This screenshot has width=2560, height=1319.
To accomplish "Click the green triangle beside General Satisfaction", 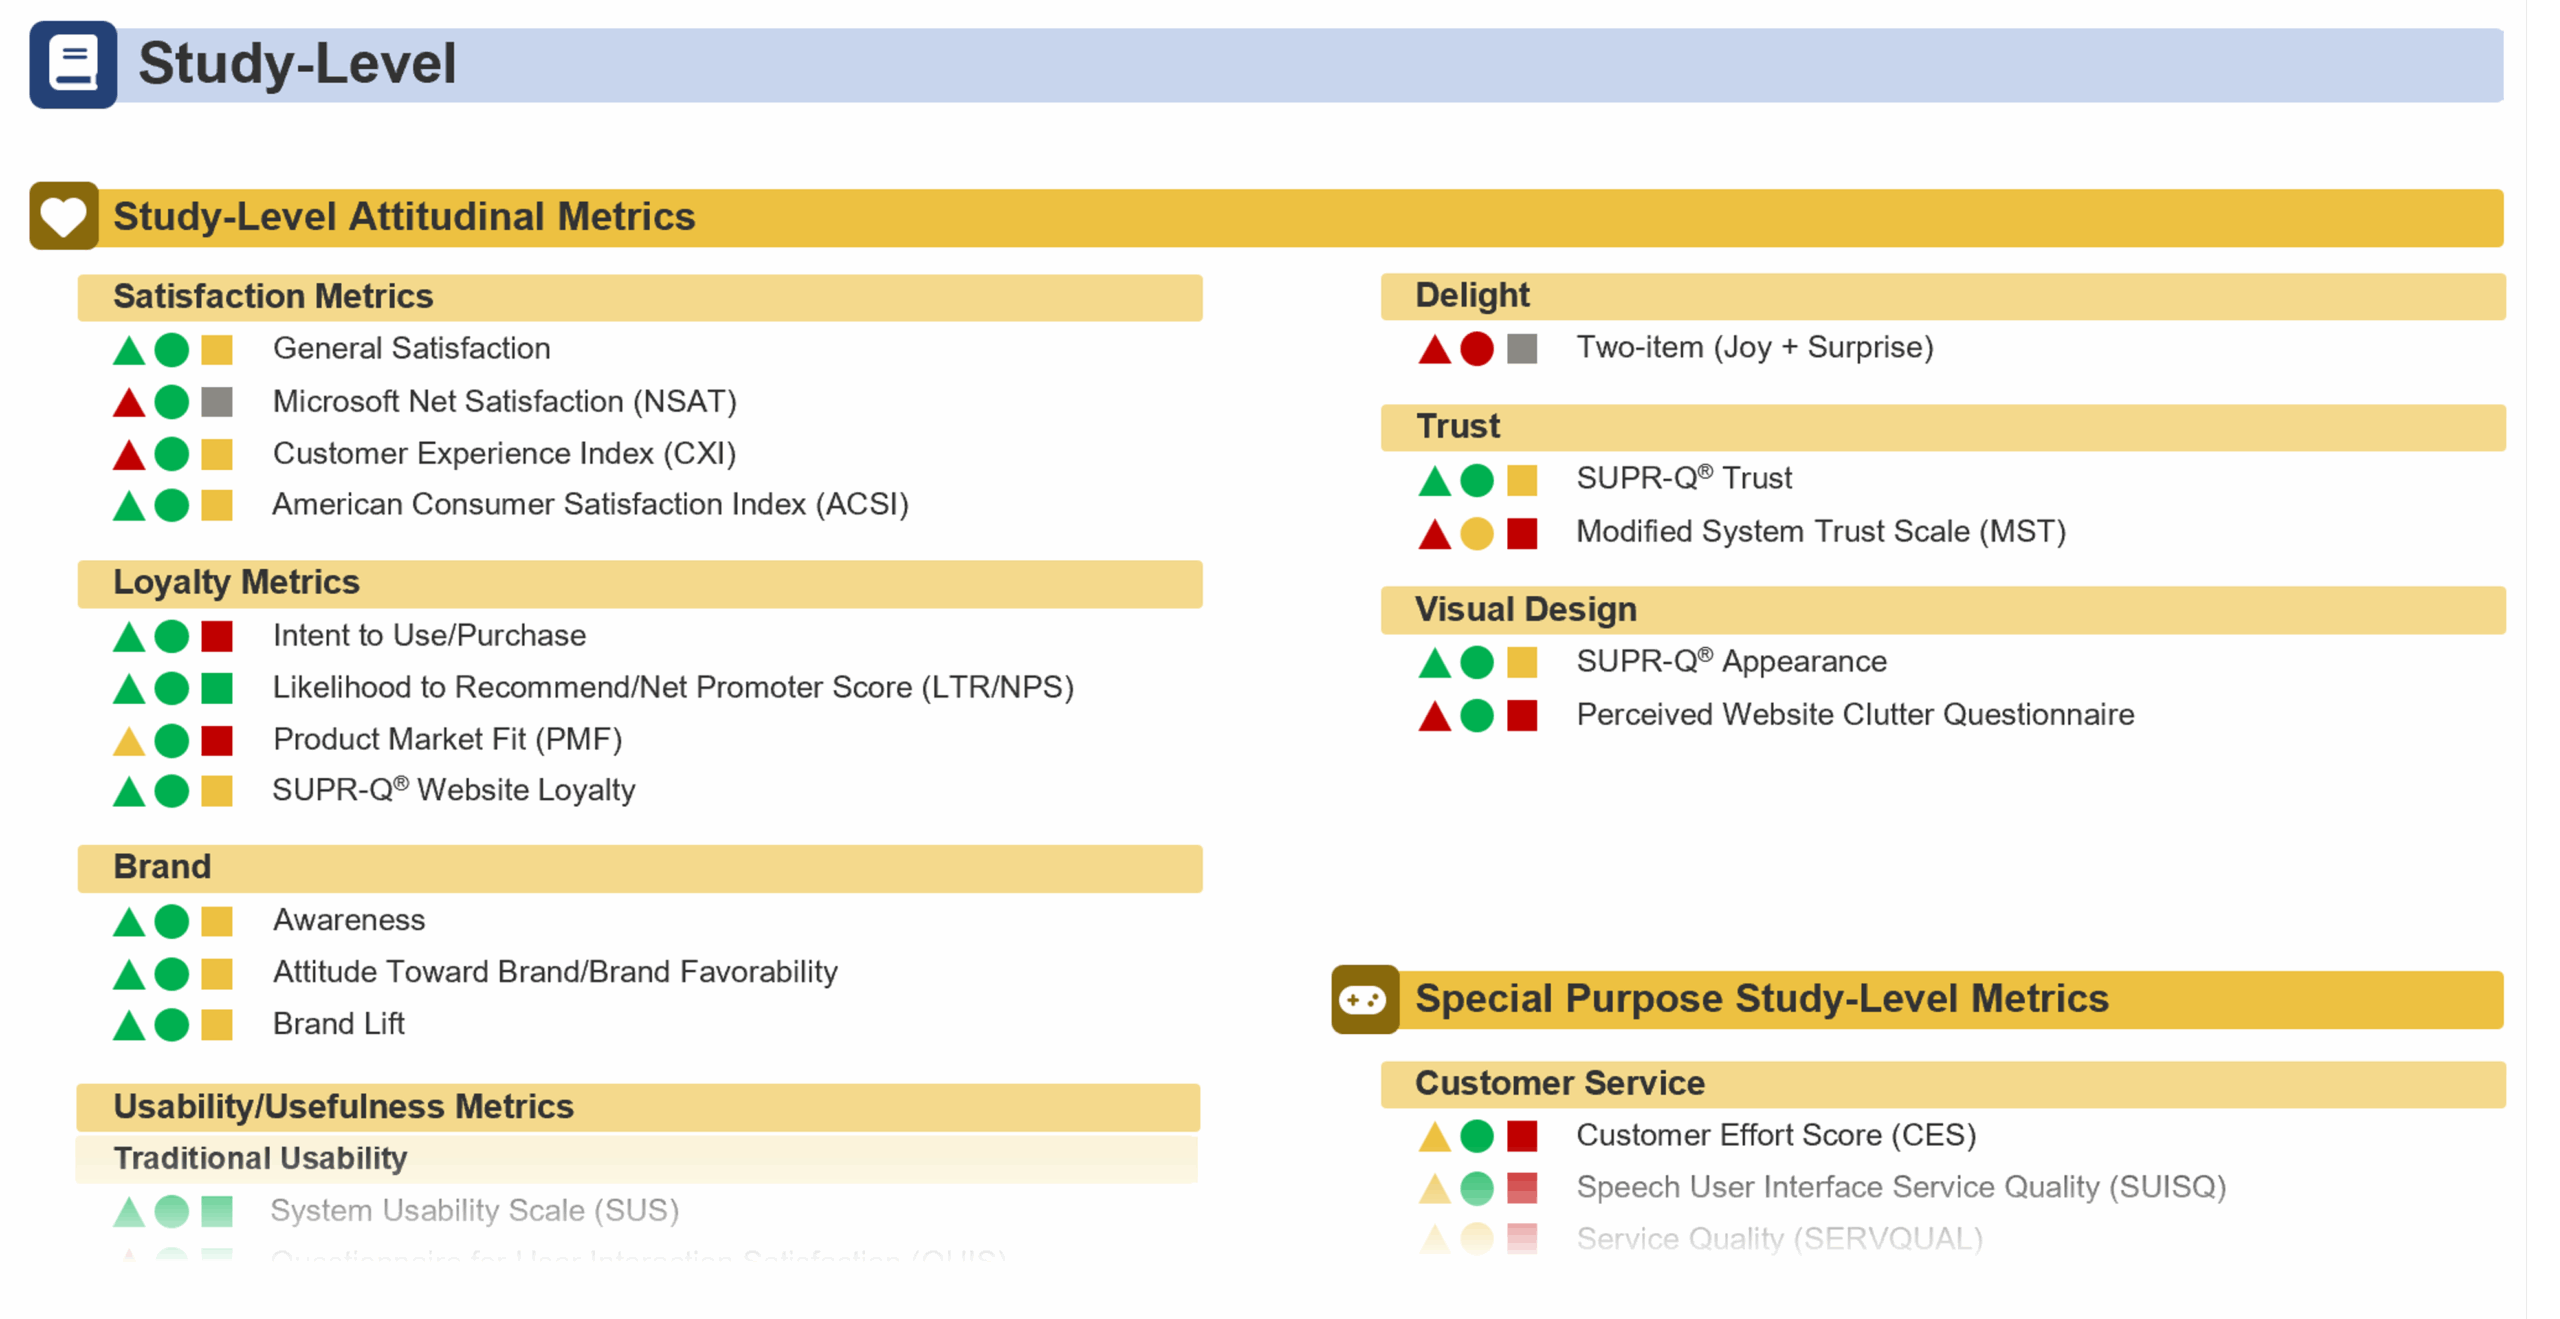I will pos(129,351).
